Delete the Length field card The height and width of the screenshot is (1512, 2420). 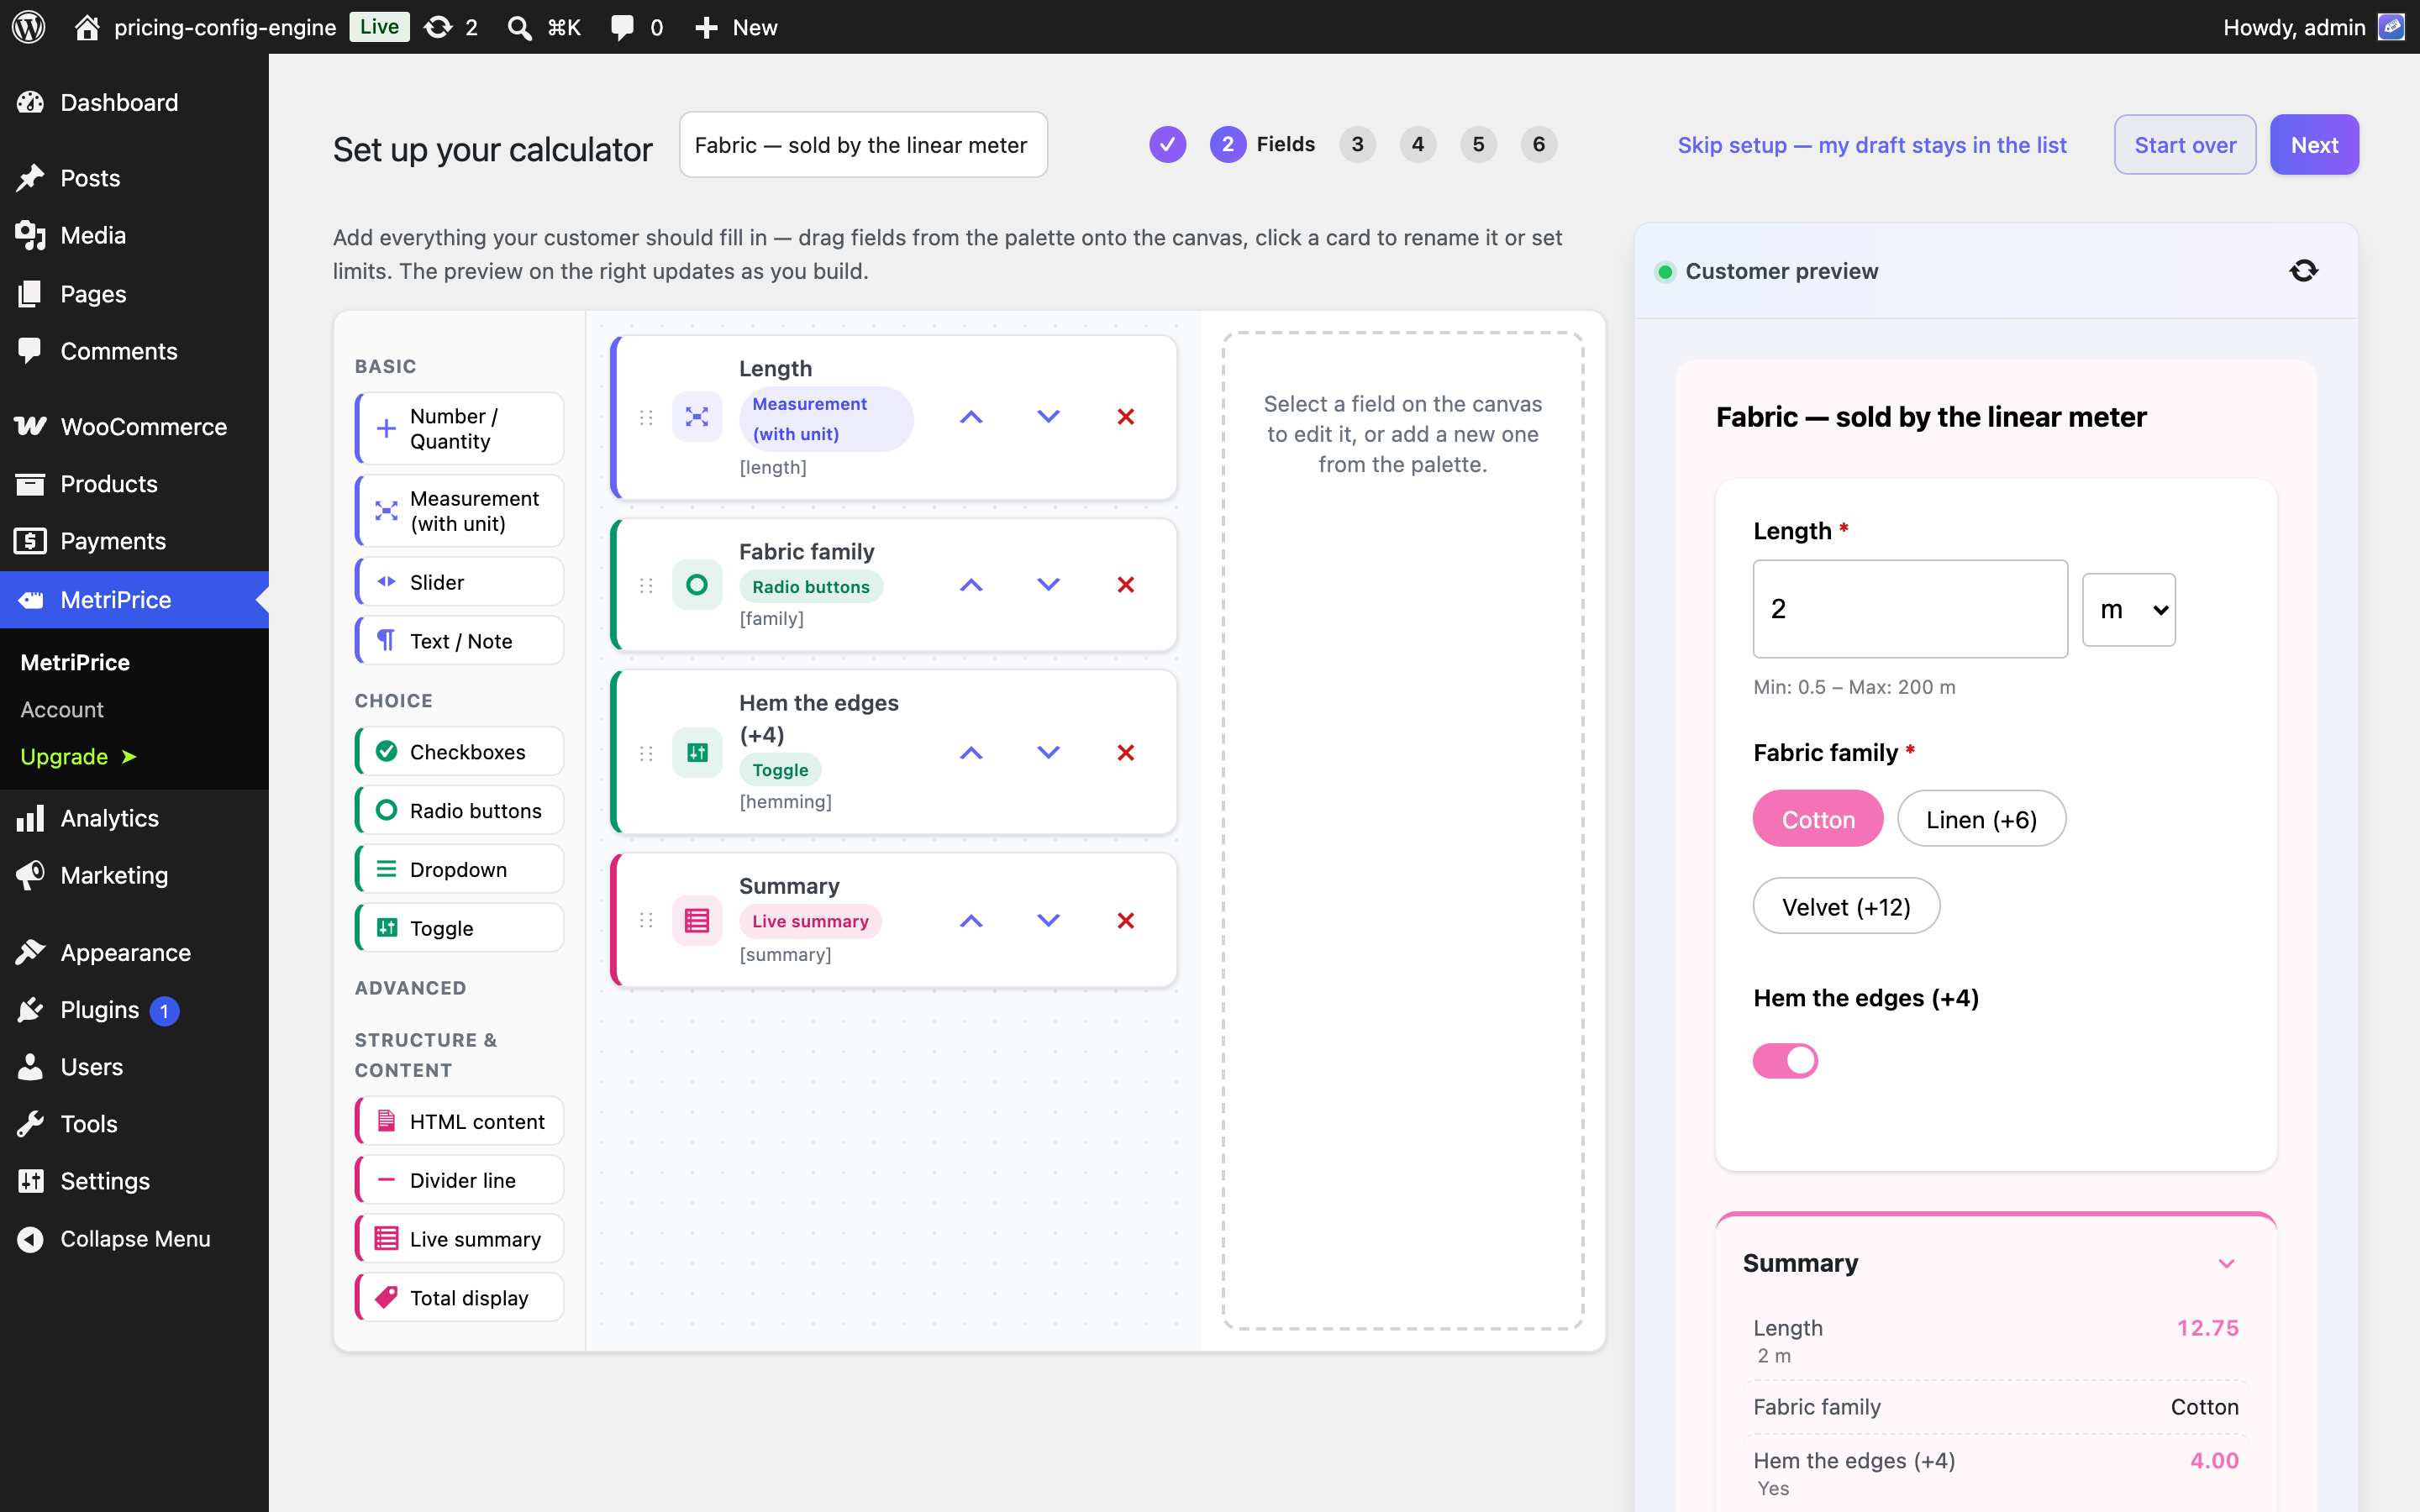click(x=1125, y=417)
